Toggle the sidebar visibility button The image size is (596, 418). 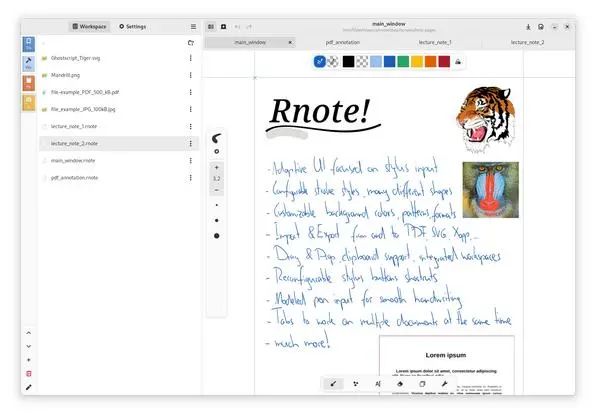pos(211,27)
